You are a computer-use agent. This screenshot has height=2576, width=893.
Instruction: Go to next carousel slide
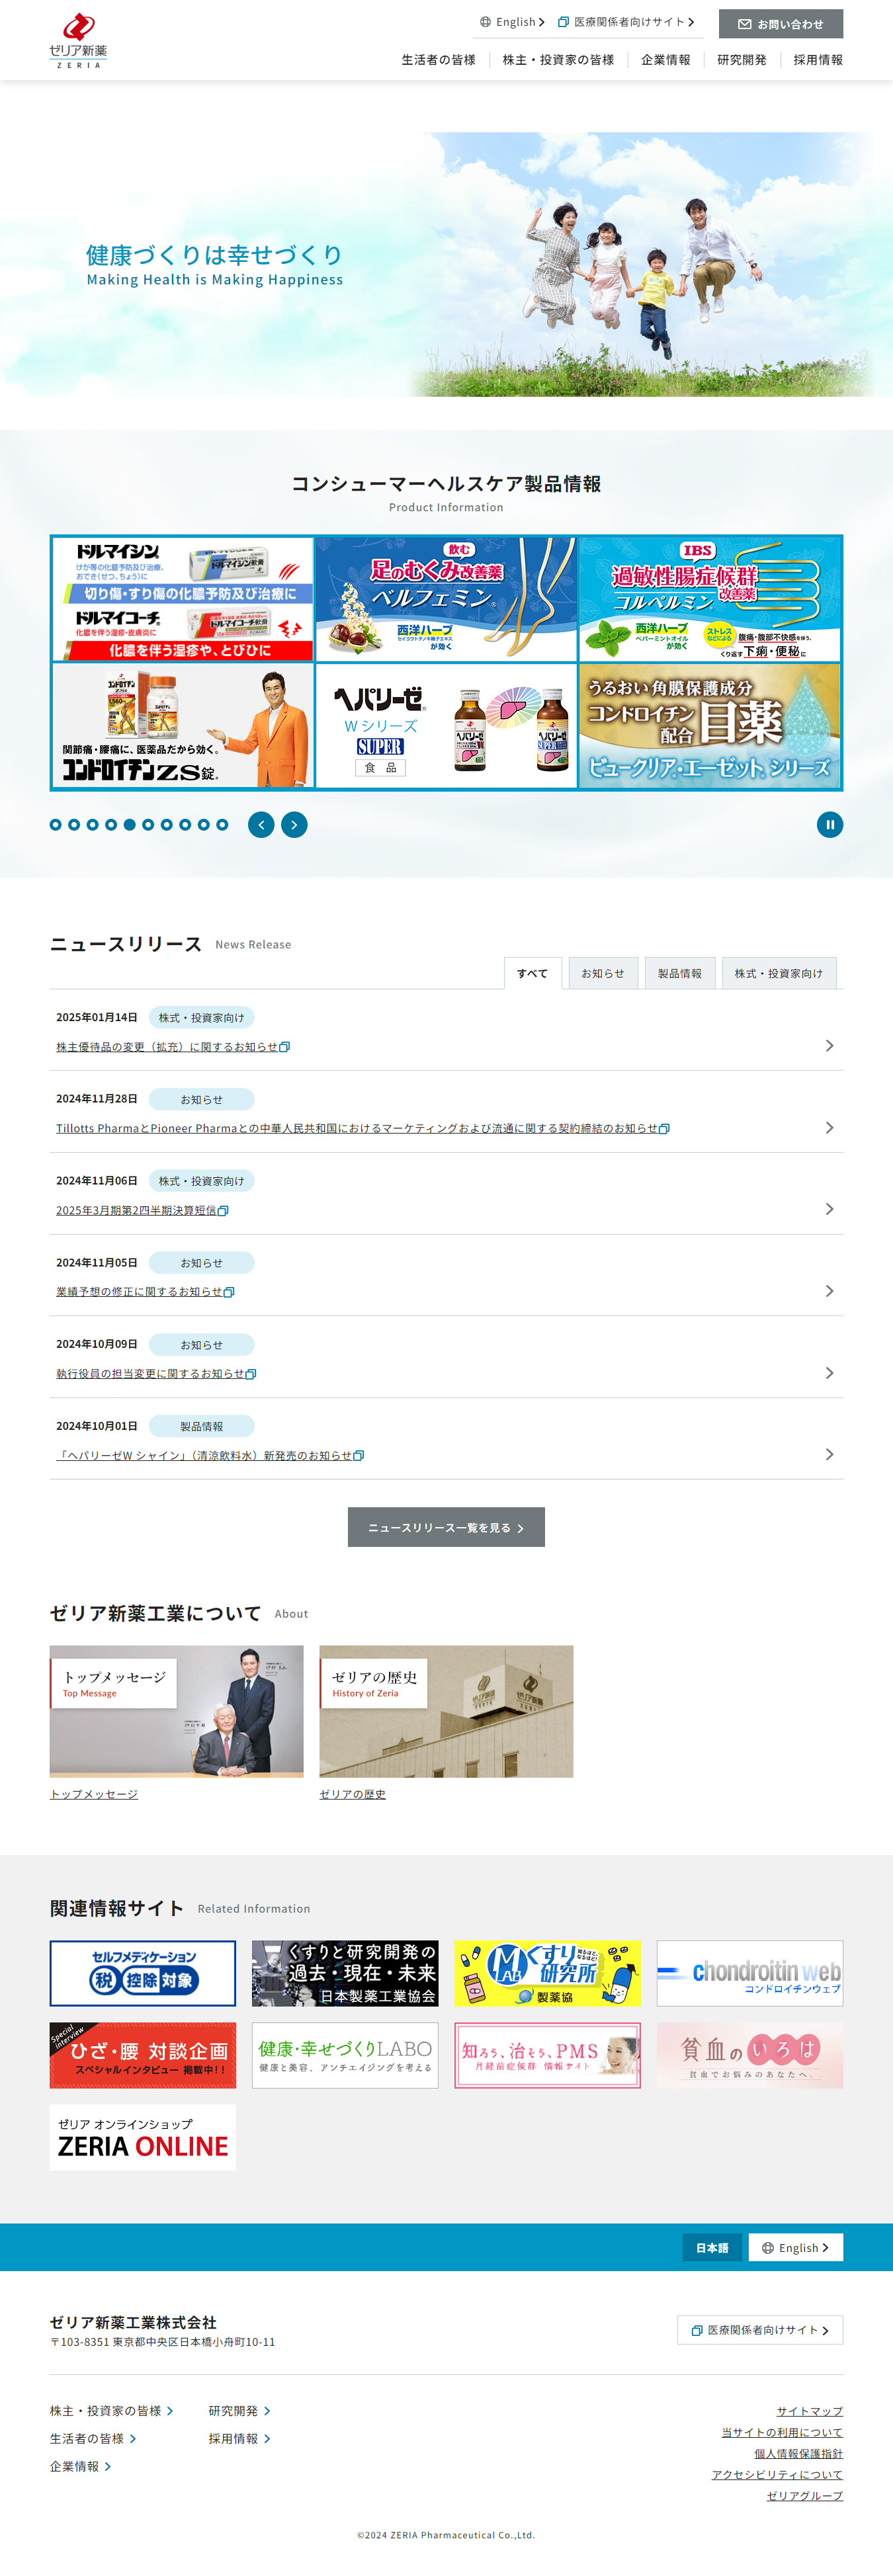coord(294,825)
